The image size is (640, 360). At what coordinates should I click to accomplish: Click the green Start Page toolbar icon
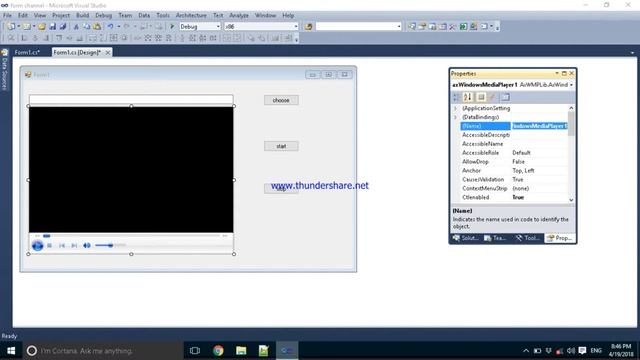point(463,27)
